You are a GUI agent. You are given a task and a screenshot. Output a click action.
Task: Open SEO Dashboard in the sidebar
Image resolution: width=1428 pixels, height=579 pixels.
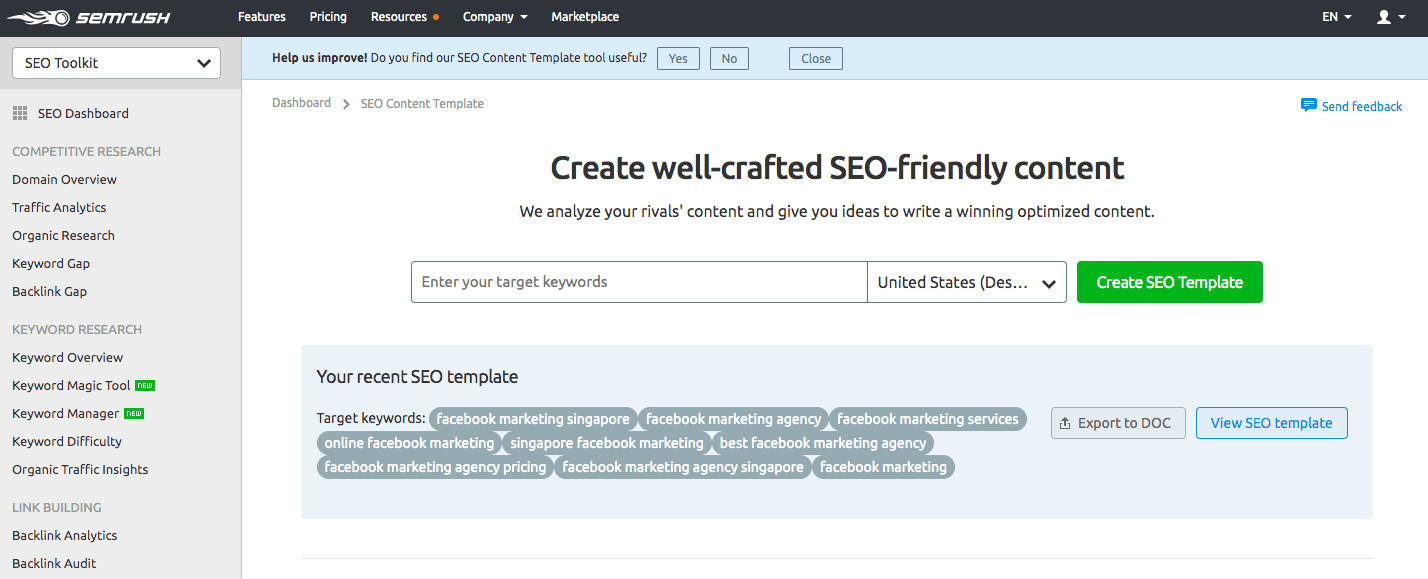[x=83, y=114]
